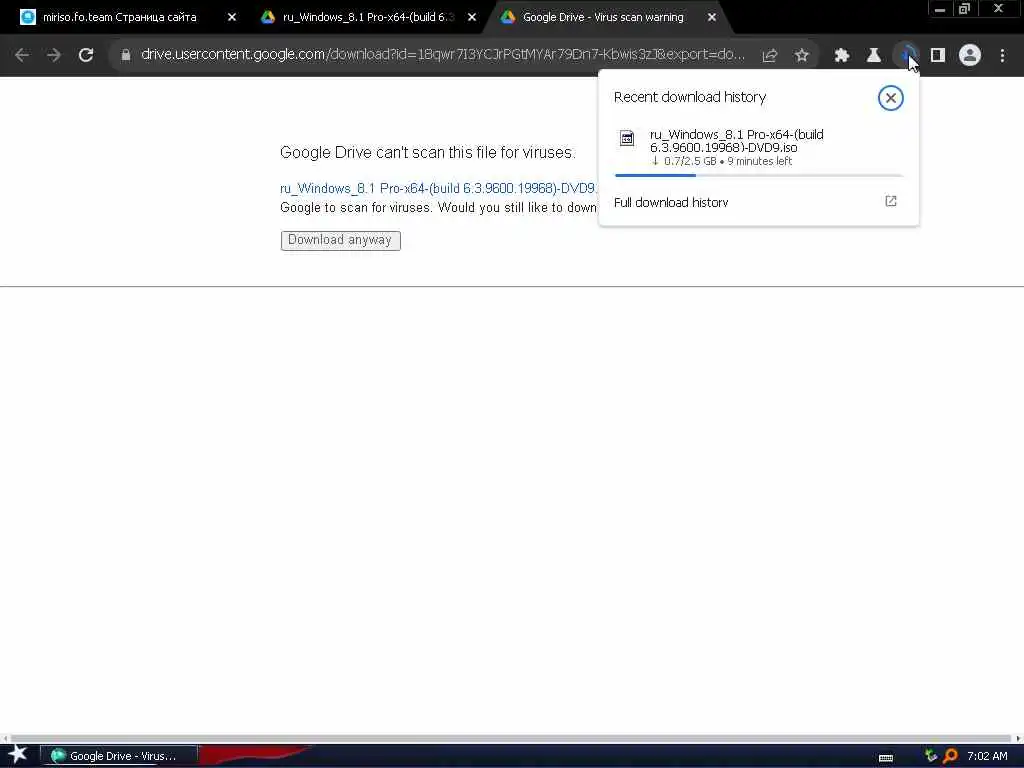1024x768 pixels.
Task: Switch to miriso.fo.team tab
Action: pos(120,18)
